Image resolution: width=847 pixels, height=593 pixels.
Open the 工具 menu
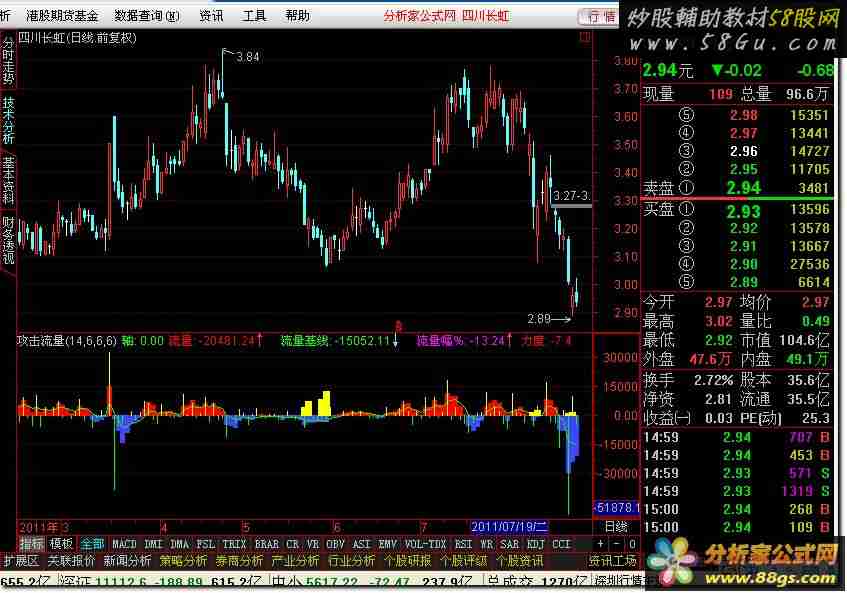[254, 16]
